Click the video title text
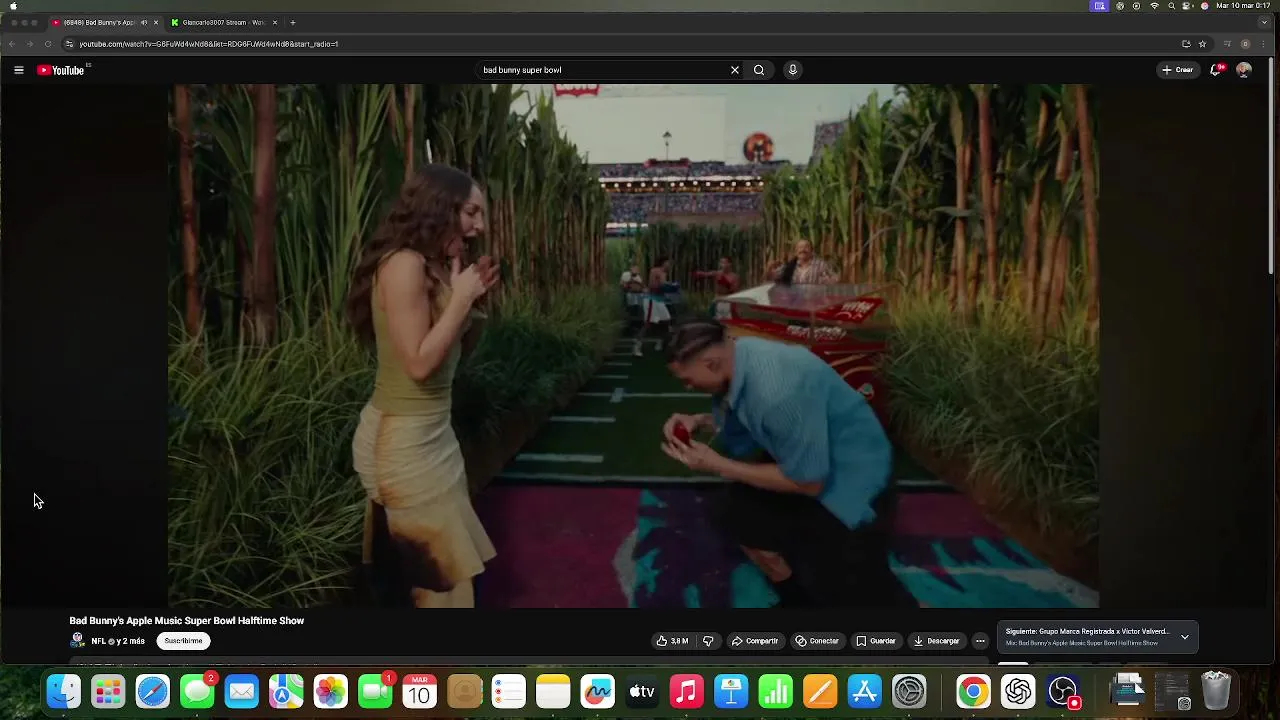1280x720 pixels. click(187, 621)
